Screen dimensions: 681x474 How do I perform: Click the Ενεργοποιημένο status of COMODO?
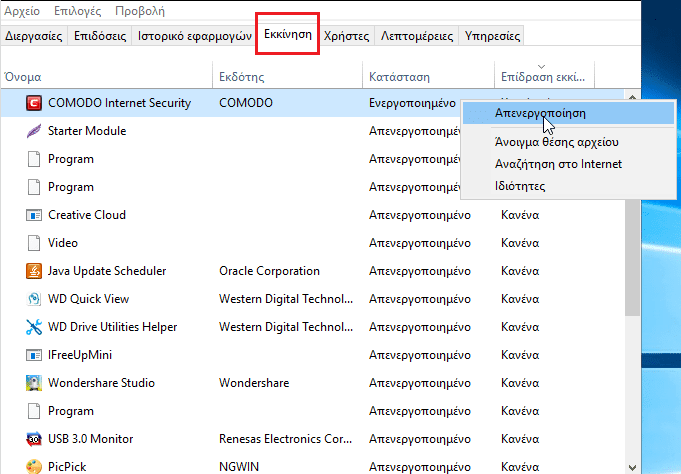[412, 103]
